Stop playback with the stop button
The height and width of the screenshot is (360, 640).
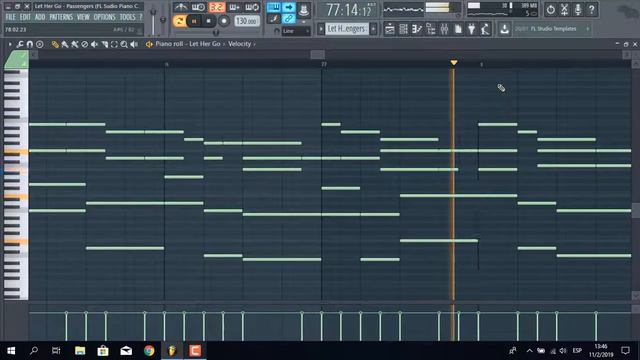209,21
